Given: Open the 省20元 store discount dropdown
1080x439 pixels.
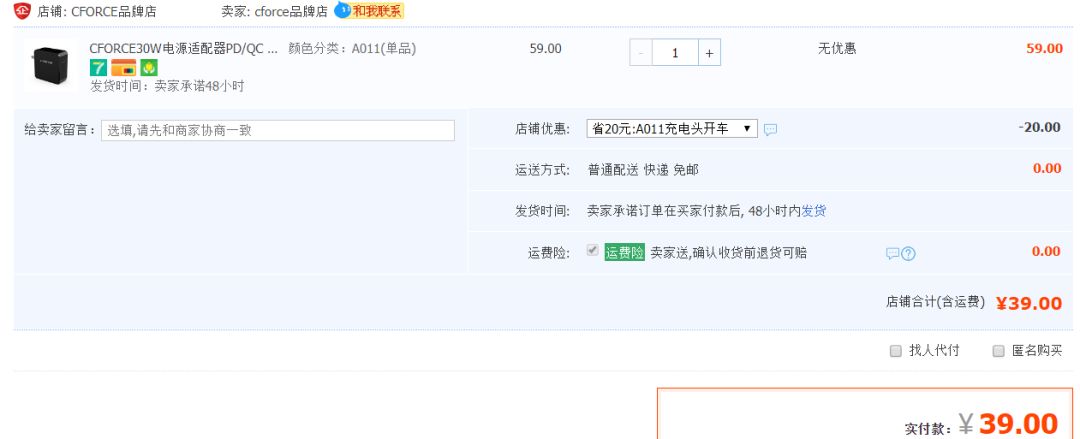Looking at the screenshot, I should 672,129.
